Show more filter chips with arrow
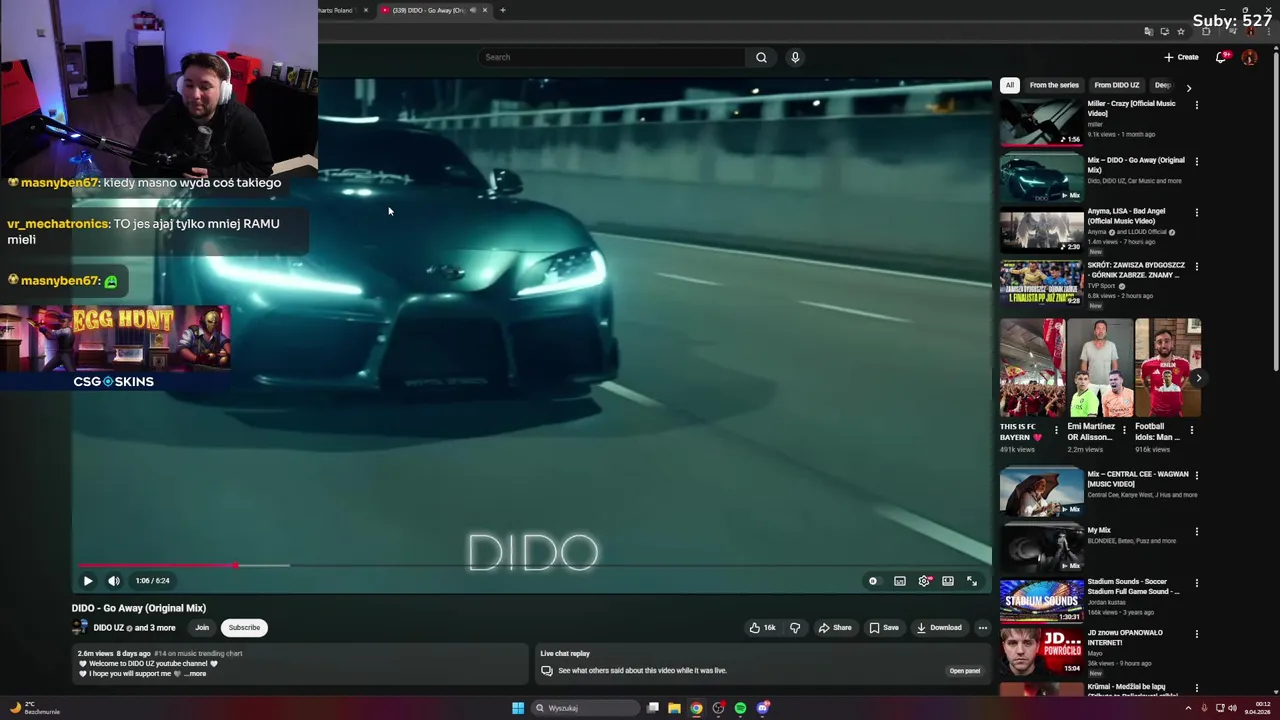The height and width of the screenshot is (720, 1280). [1188, 88]
